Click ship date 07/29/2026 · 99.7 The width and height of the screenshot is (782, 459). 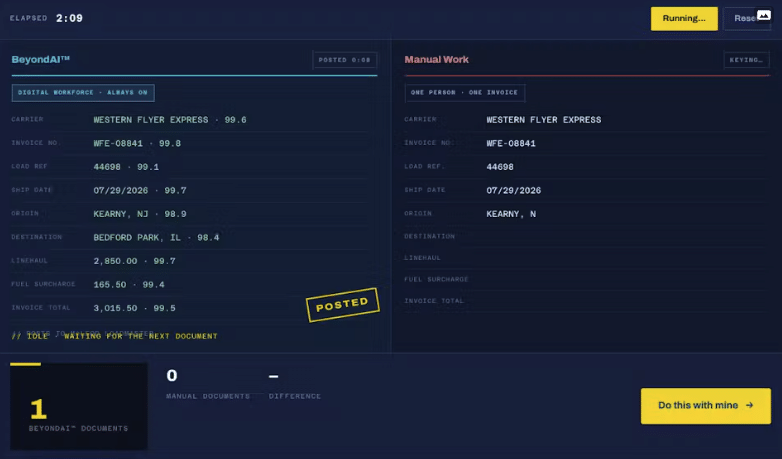(140, 190)
